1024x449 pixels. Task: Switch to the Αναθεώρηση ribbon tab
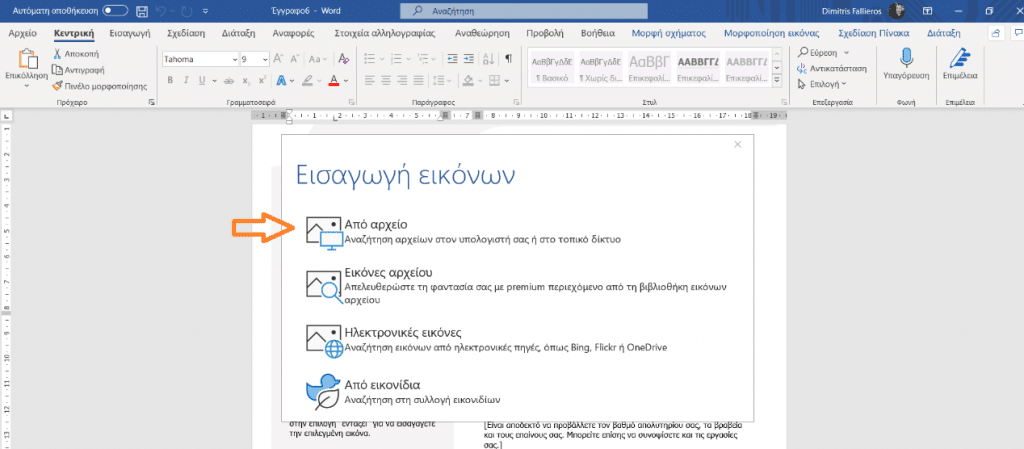click(x=482, y=33)
